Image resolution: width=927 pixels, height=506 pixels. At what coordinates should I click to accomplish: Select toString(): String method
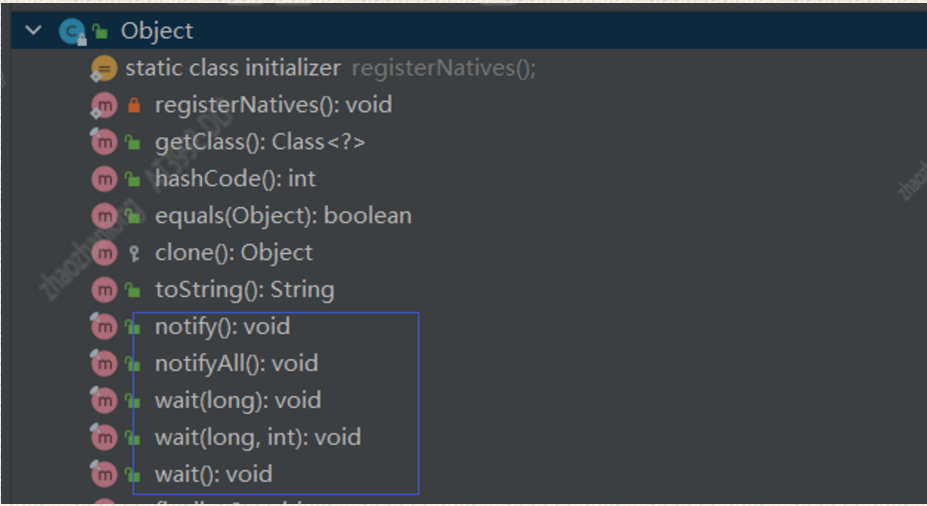(244, 290)
